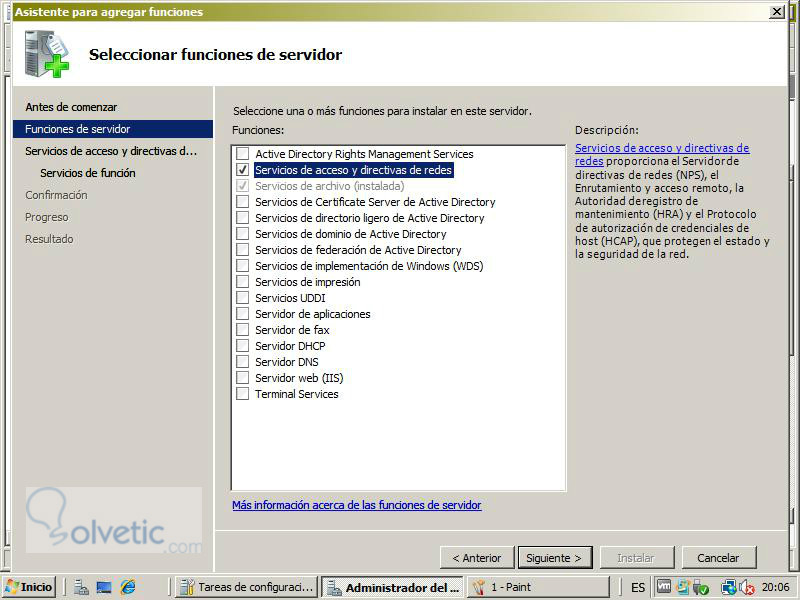Uncheck Servicios de acceso y directivas de redes
Screen dimensions: 800x600
point(242,169)
